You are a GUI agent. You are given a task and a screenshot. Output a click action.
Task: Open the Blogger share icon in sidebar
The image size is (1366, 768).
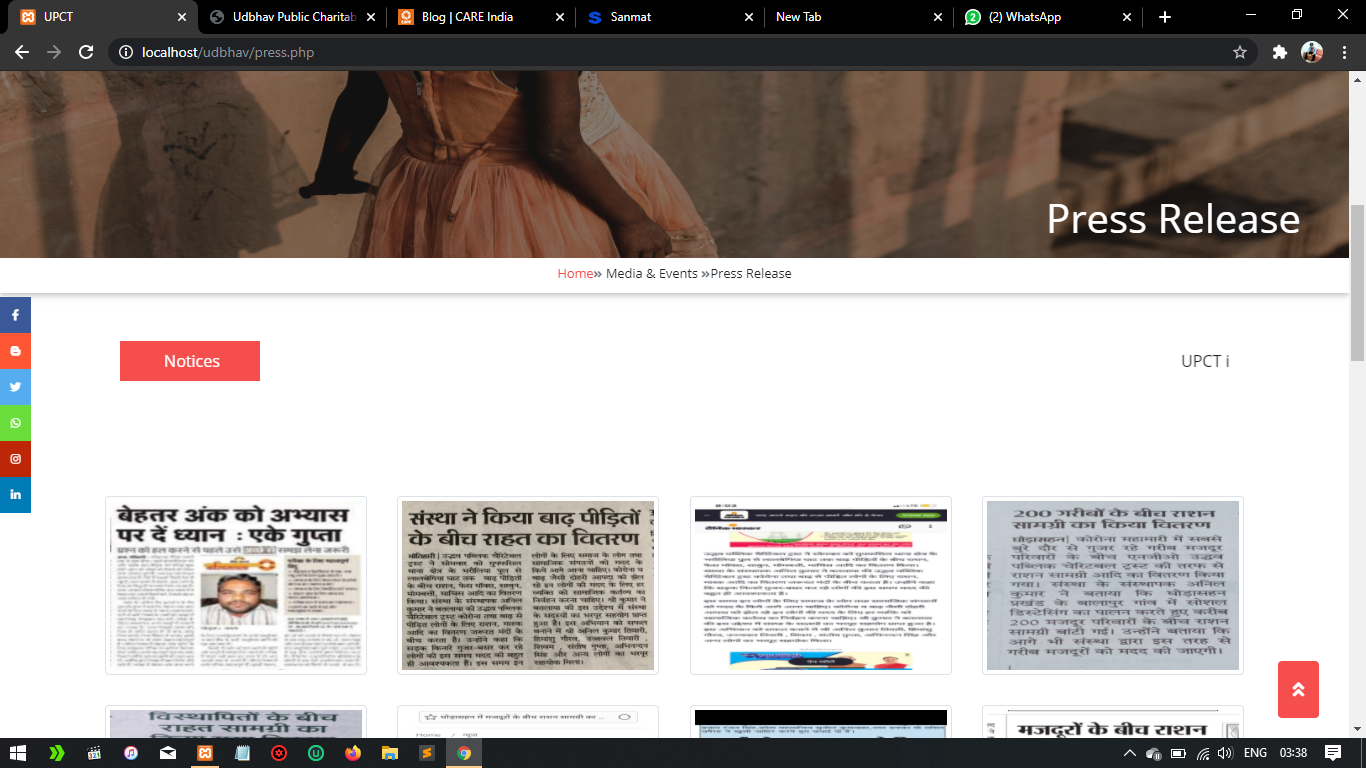point(15,351)
